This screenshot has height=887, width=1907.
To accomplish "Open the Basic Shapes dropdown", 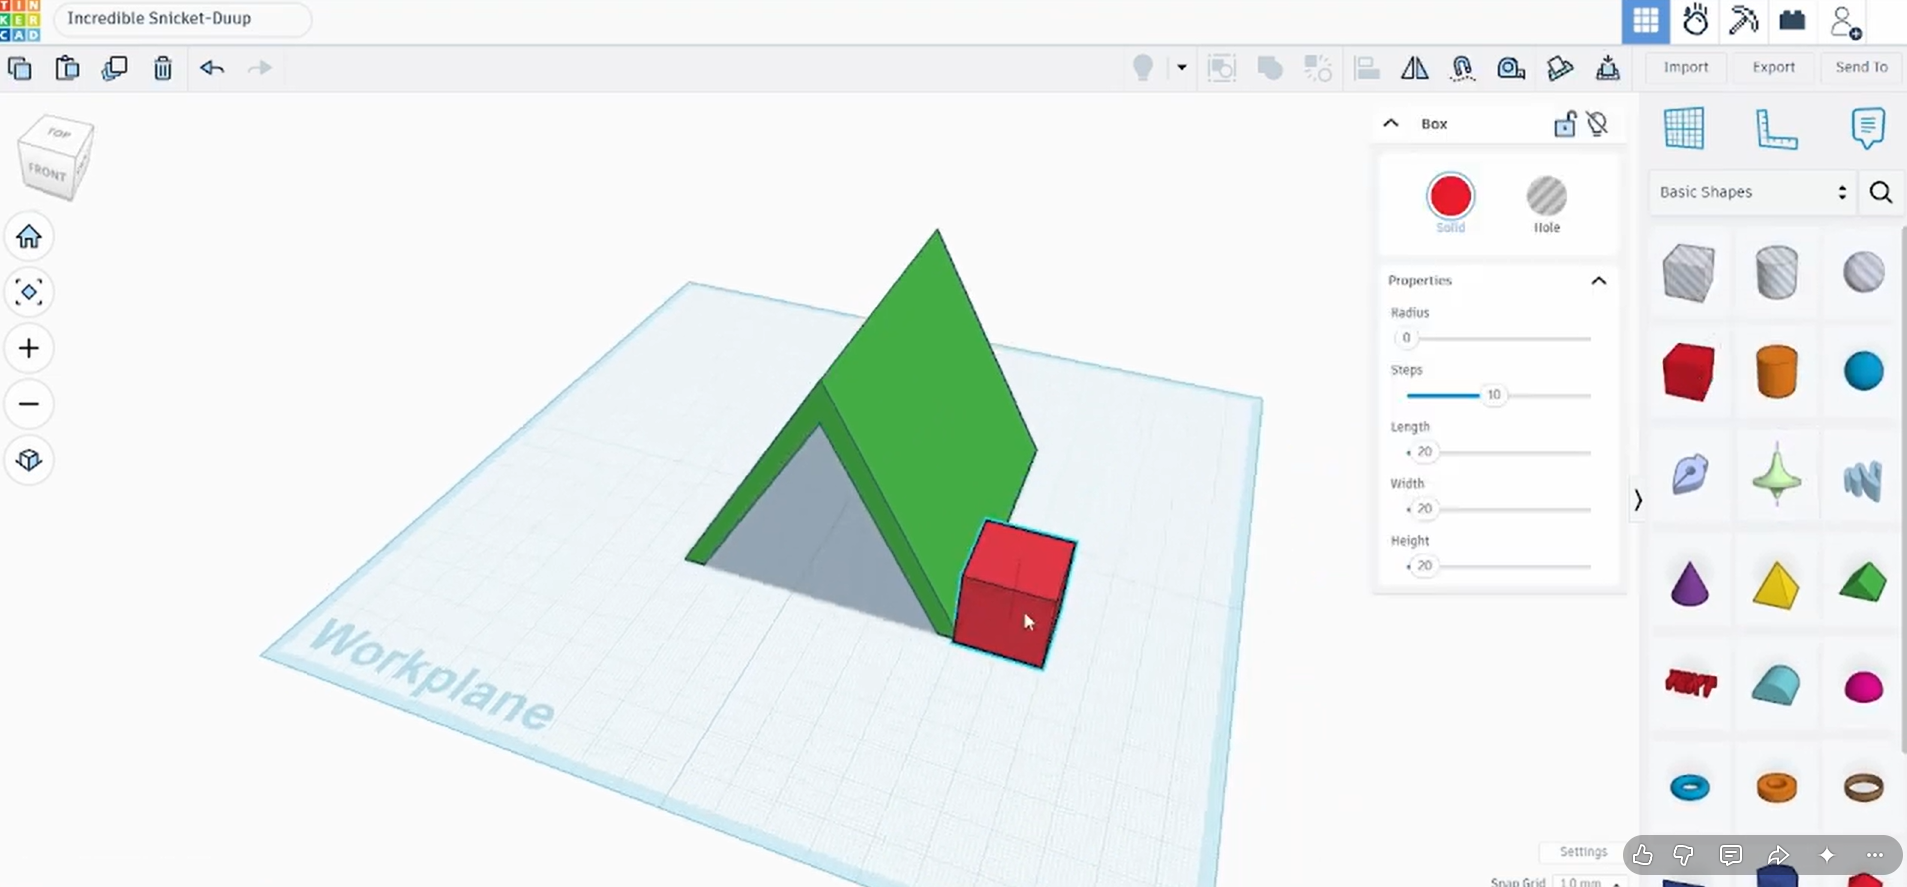I will pos(1752,192).
